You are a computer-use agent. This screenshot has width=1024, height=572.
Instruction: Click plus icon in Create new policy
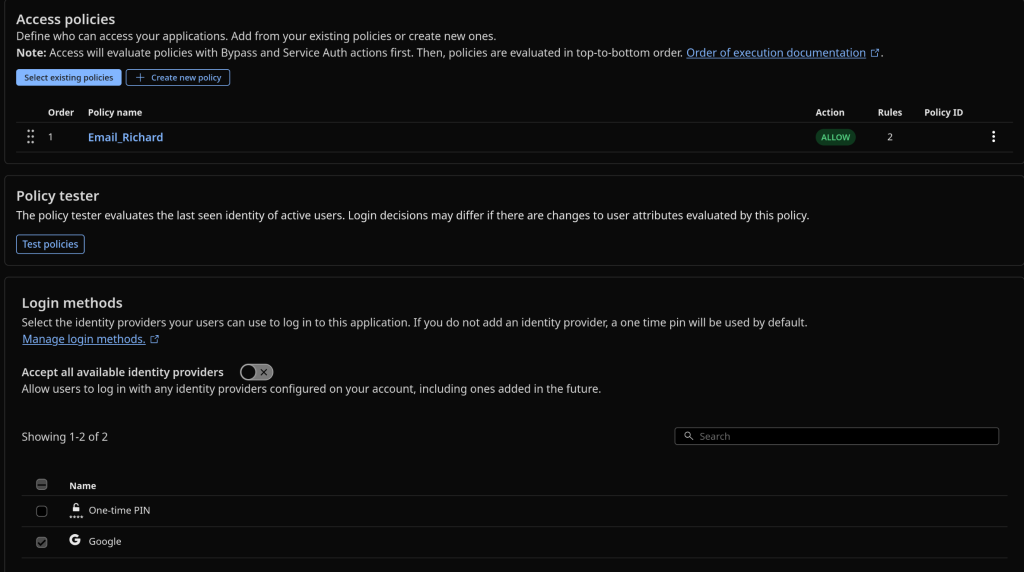(140, 78)
